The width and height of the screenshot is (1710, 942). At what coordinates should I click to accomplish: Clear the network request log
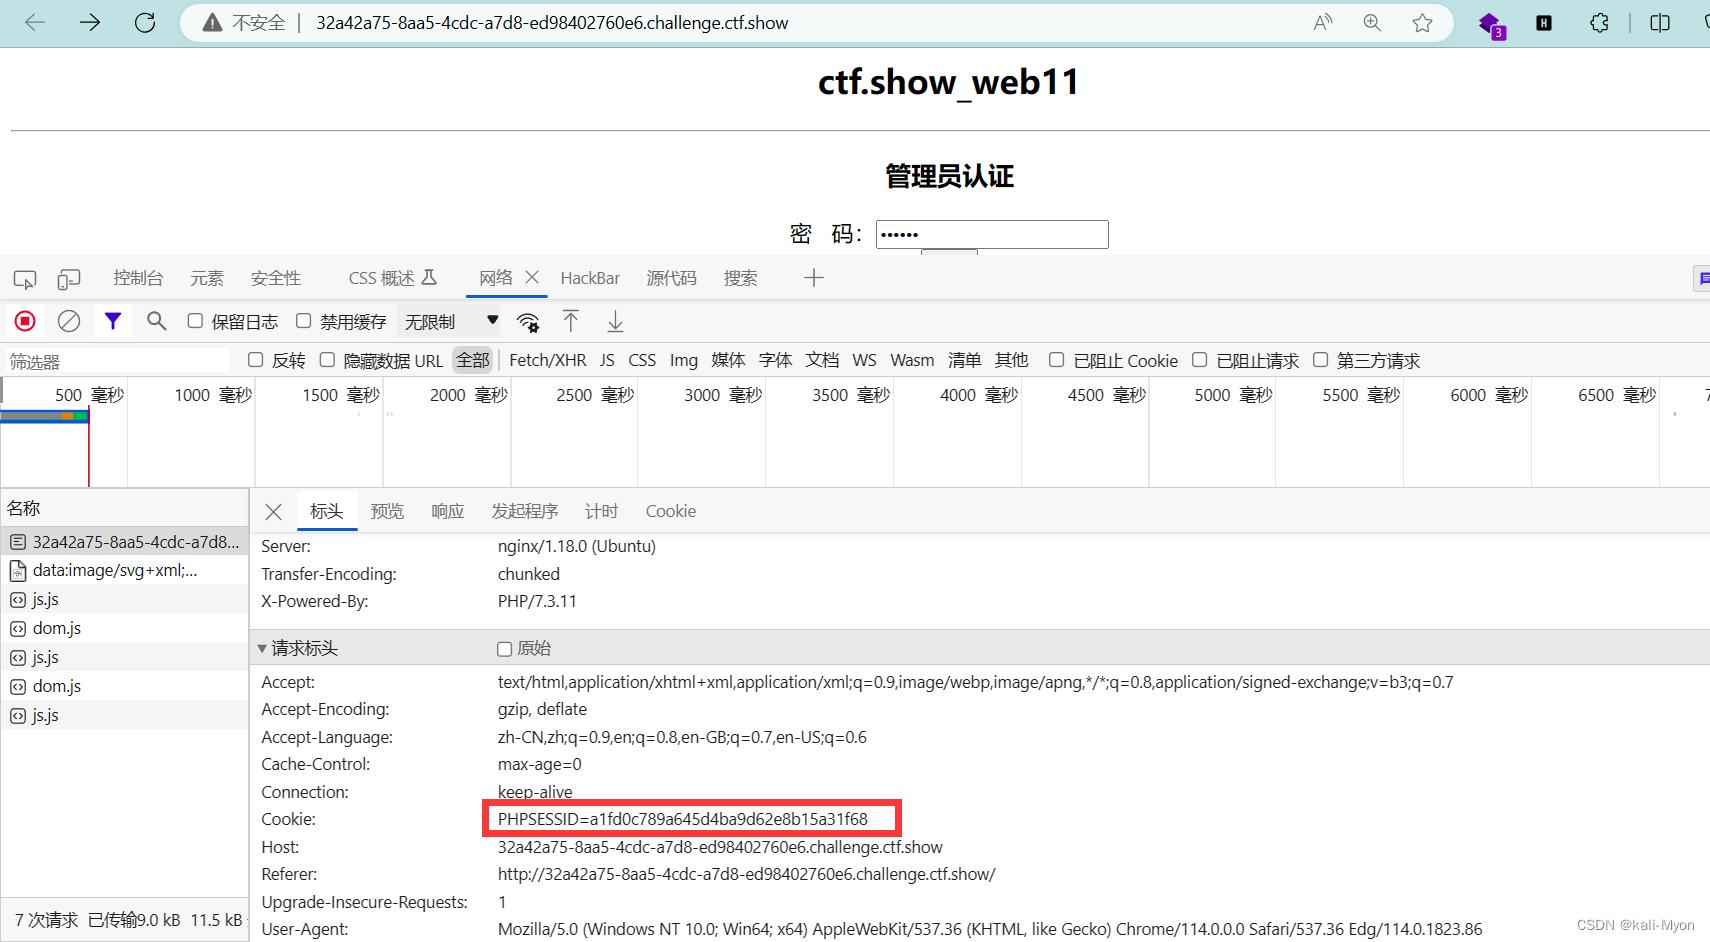click(x=68, y=320)
